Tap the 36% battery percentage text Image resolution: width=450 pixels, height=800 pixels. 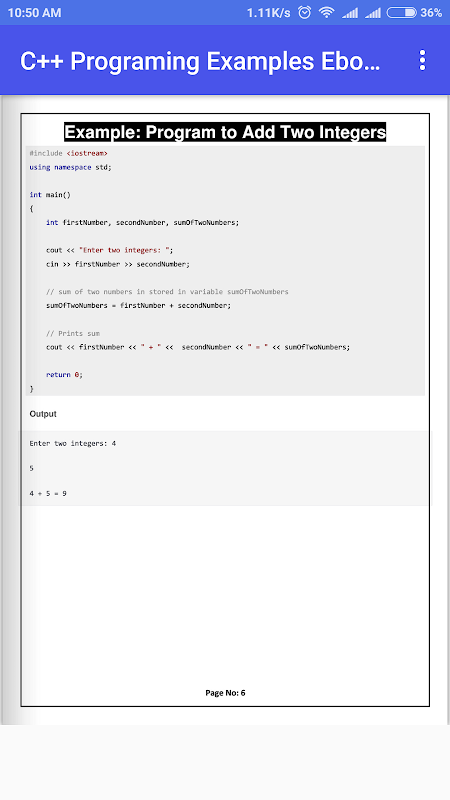tap(431, 13)
